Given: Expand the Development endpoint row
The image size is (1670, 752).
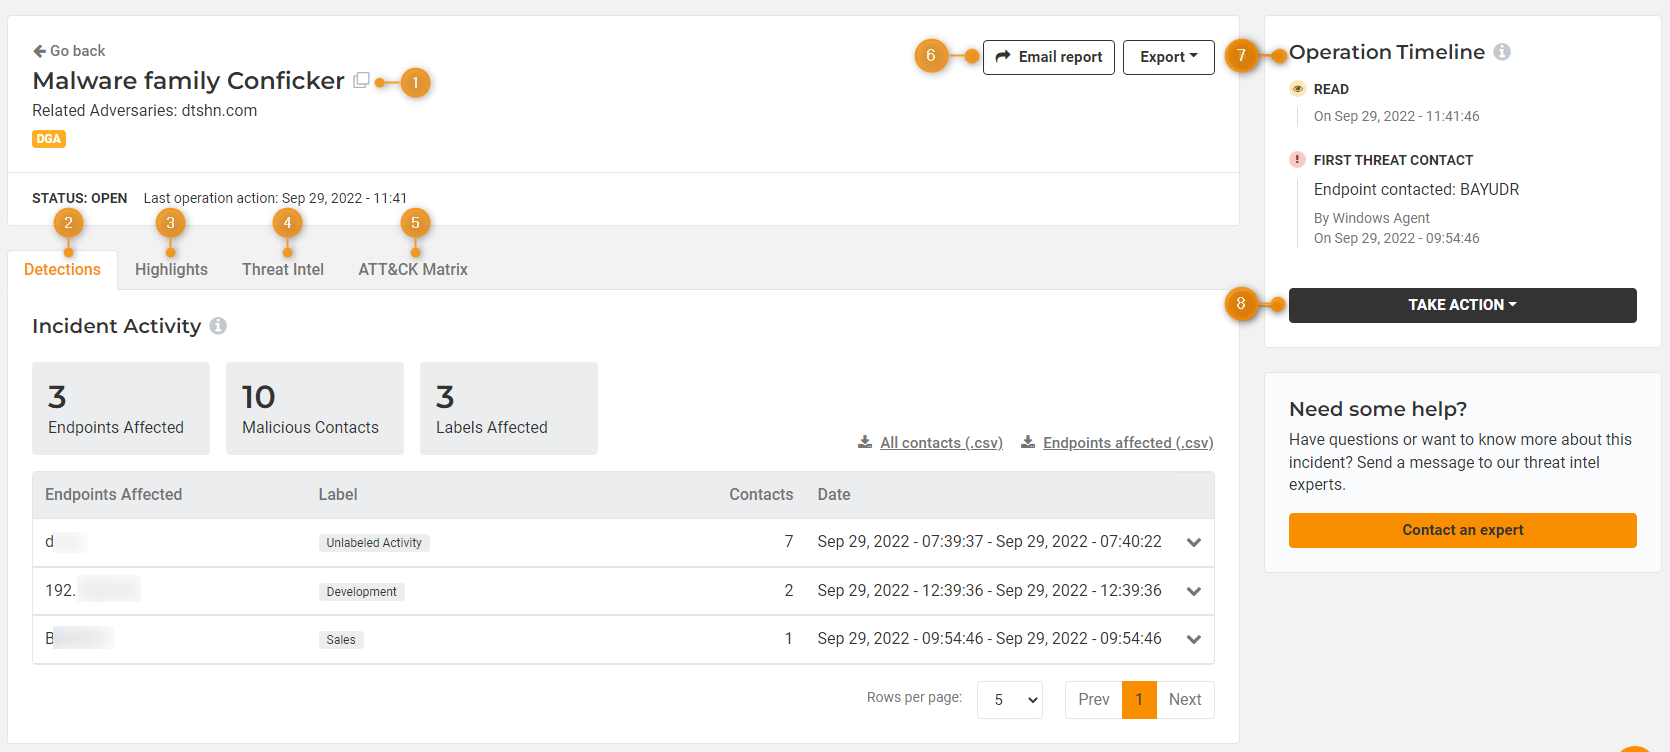Looking at the screenshot, I should (1193, 591).
